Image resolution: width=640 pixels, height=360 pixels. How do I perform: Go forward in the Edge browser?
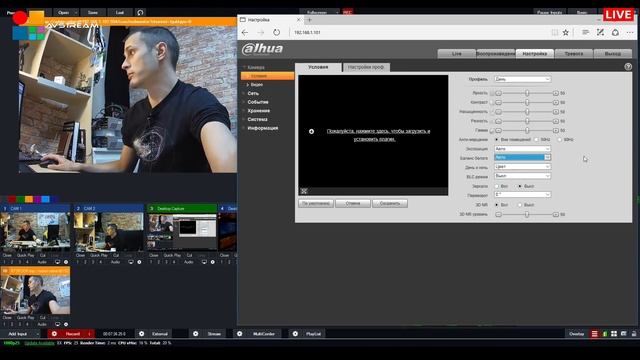pyautogui.click(x=261, y=32)
